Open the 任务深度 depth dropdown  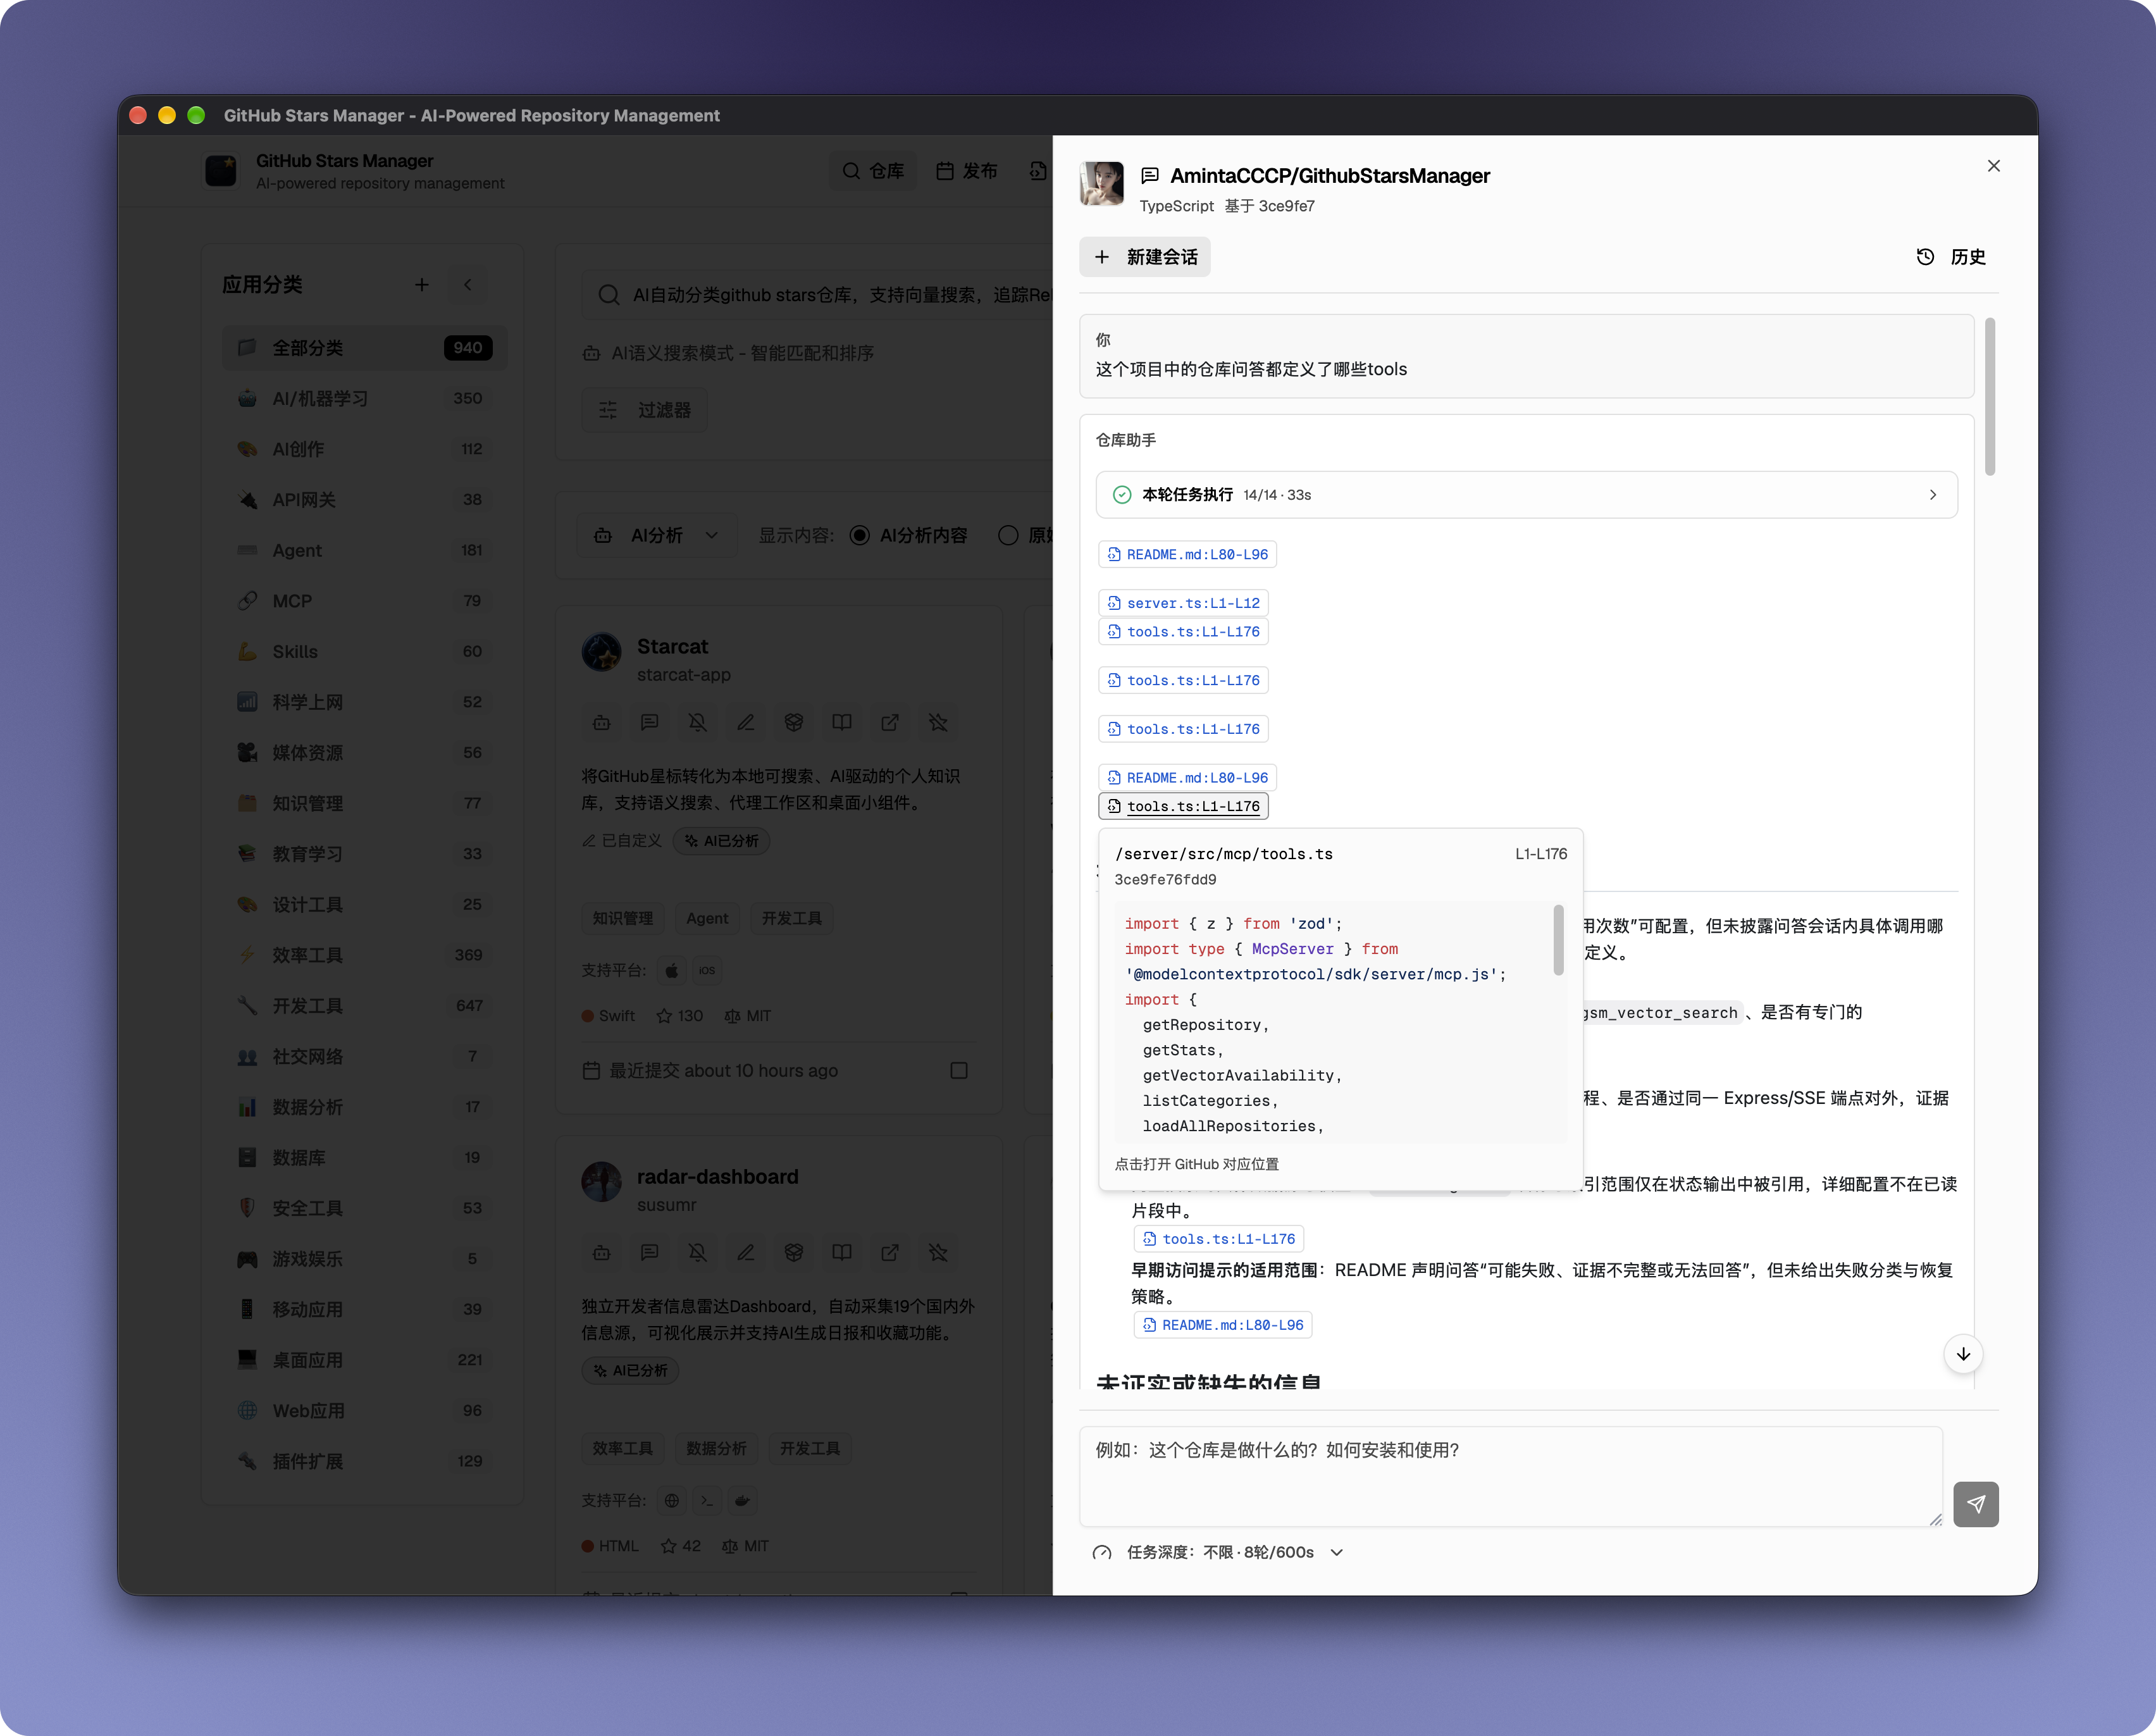tap(1219, 1552)
